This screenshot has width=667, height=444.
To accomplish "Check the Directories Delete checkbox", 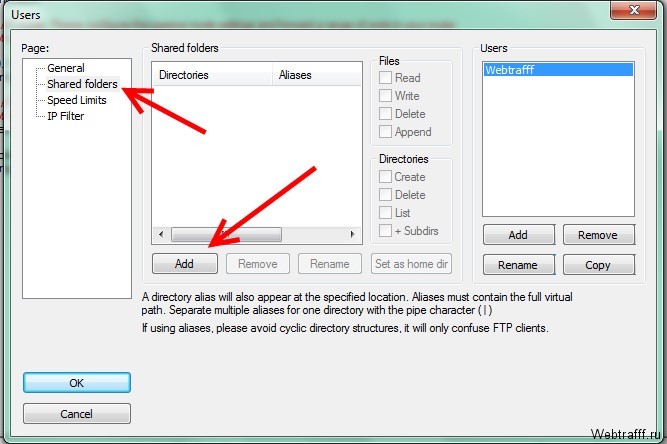I will click(385, 195).
